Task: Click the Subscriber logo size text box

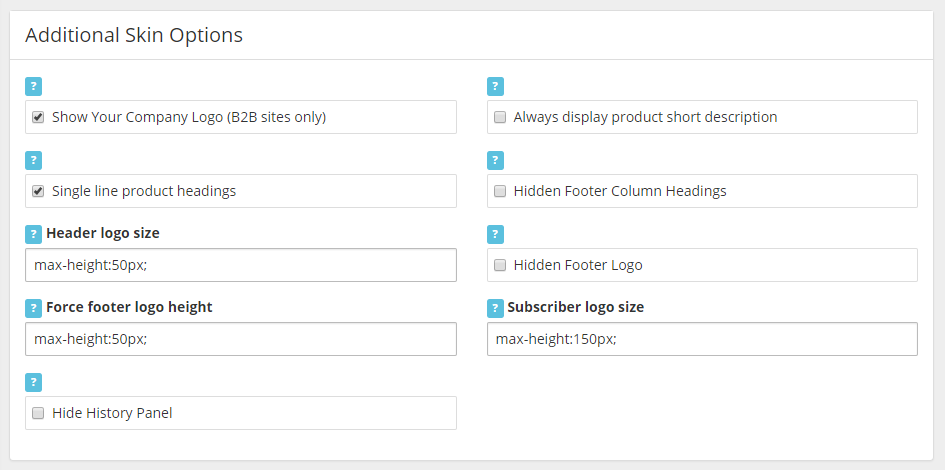Action: (702, 339)
